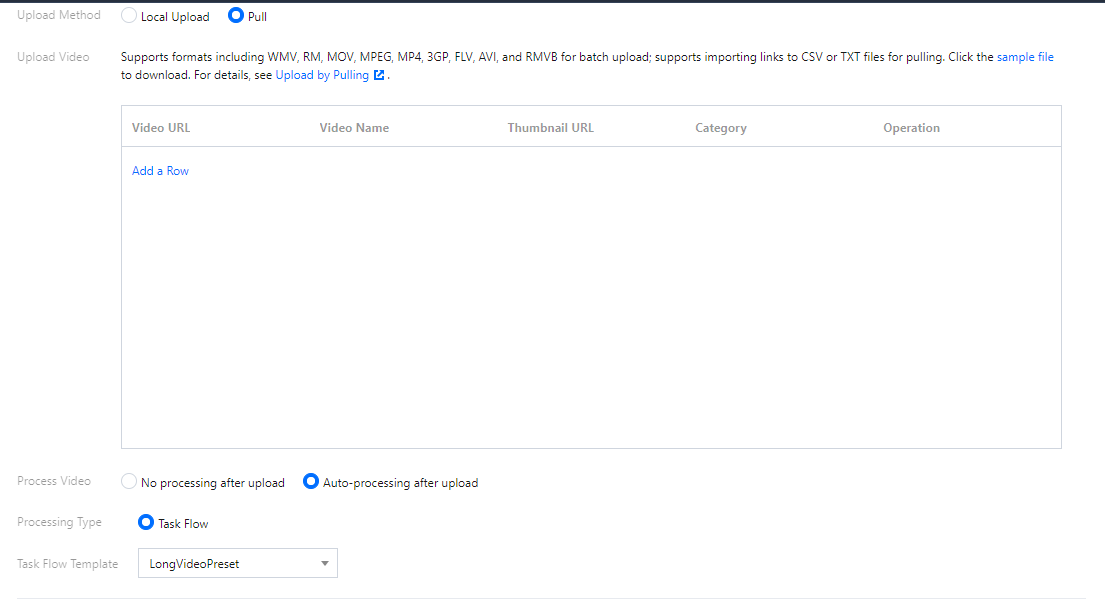This screenshot has width=1105, height=603.
Task: Click the Task Flow Template dropdown arrow
Action: tap(324, 563)
